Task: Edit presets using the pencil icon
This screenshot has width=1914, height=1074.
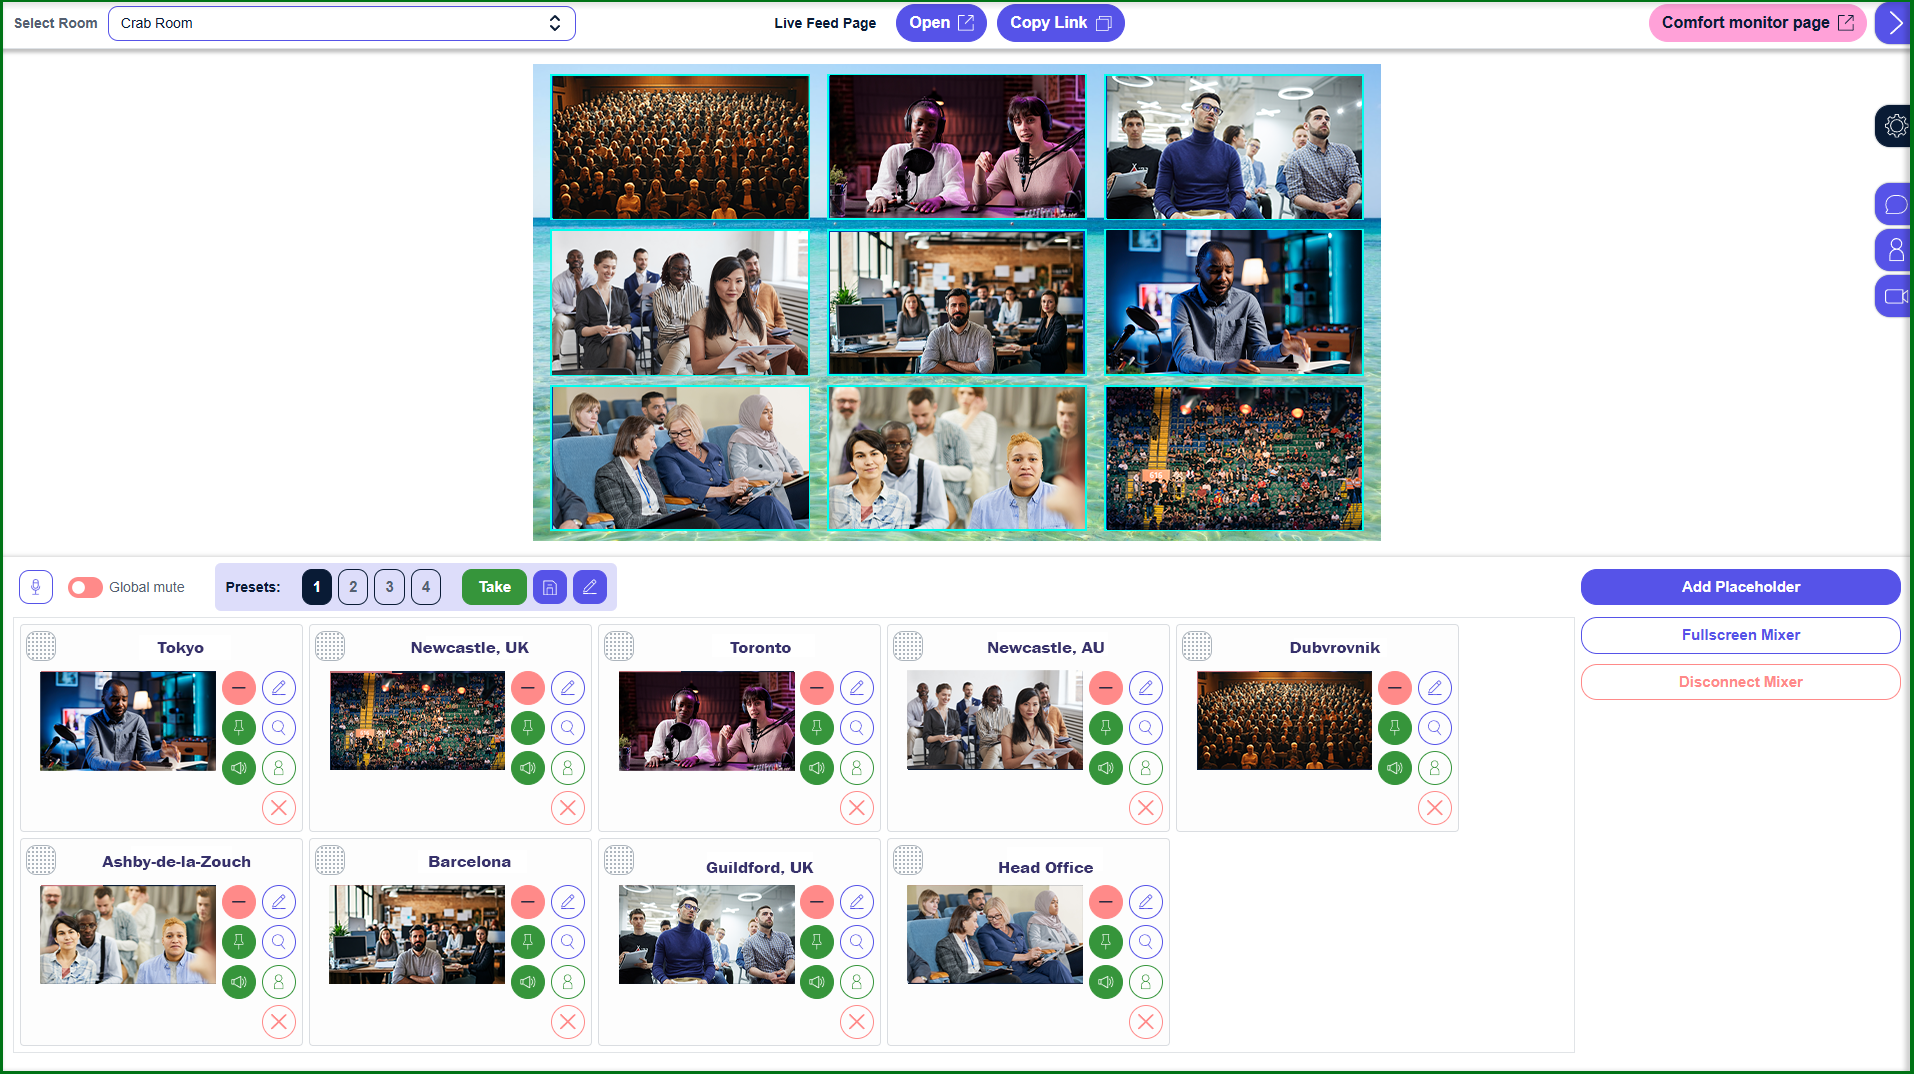Action: coord(590,587)
